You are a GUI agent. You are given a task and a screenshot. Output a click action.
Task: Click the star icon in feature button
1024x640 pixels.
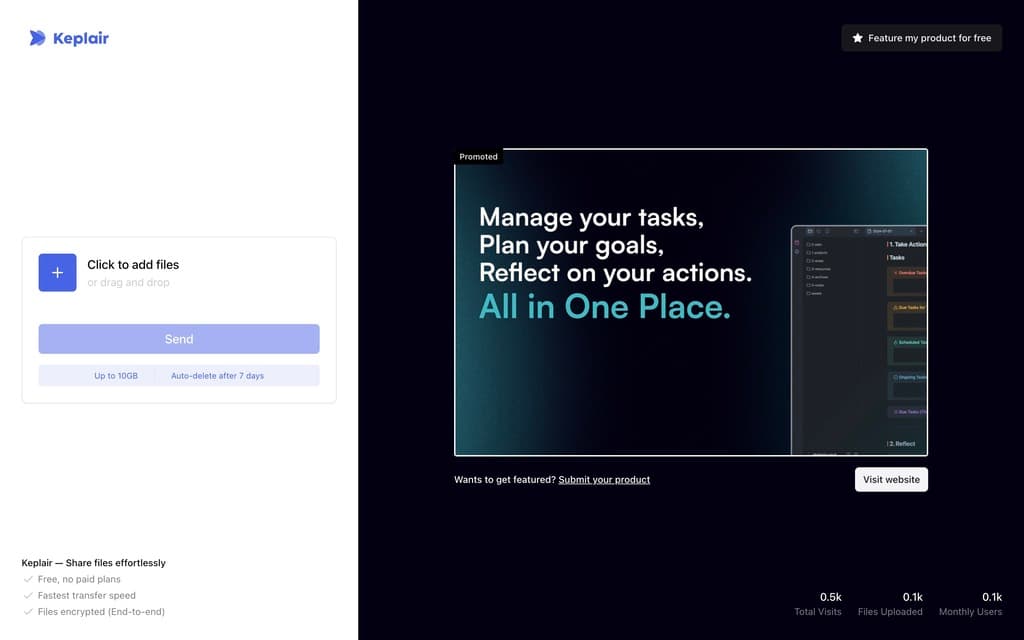(x=857, y=38)
